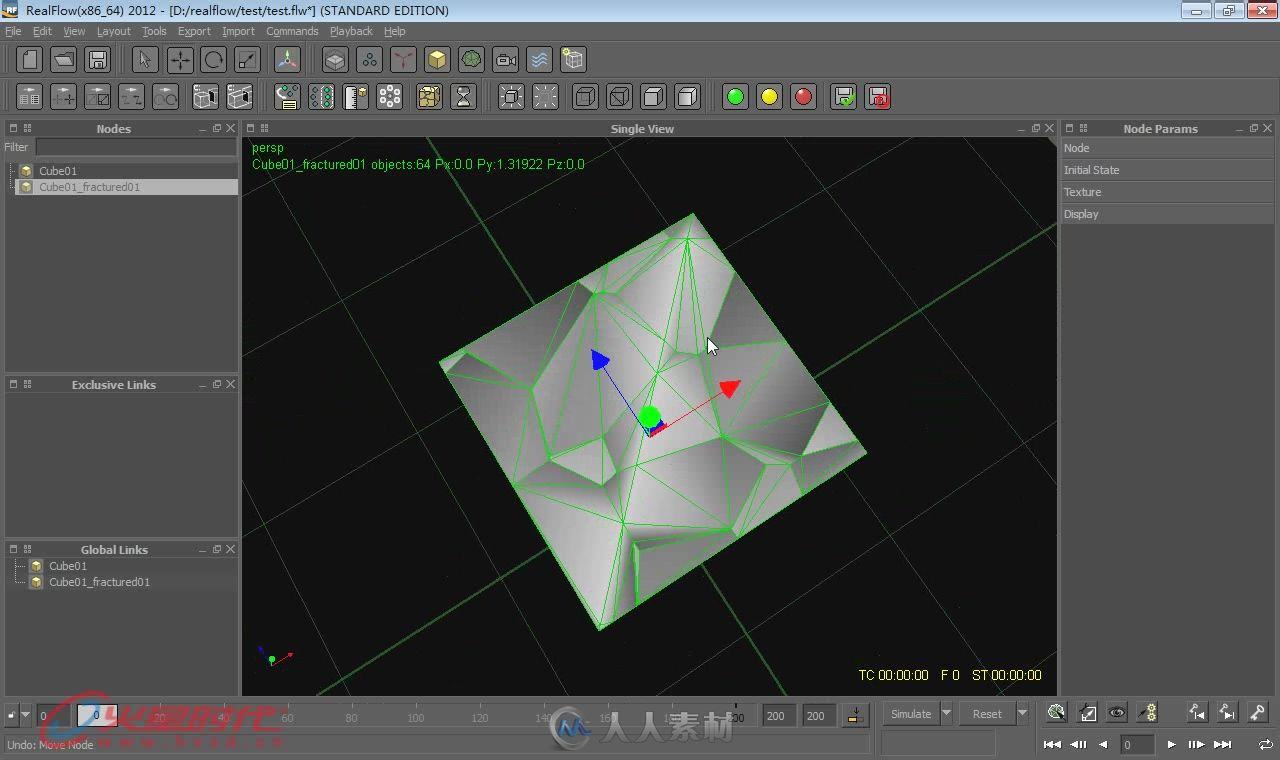Toggle the eye visibility icon in bottom bar
Image resolution: width=1280 pixels, height=760 pixels.
(1117, 713)
